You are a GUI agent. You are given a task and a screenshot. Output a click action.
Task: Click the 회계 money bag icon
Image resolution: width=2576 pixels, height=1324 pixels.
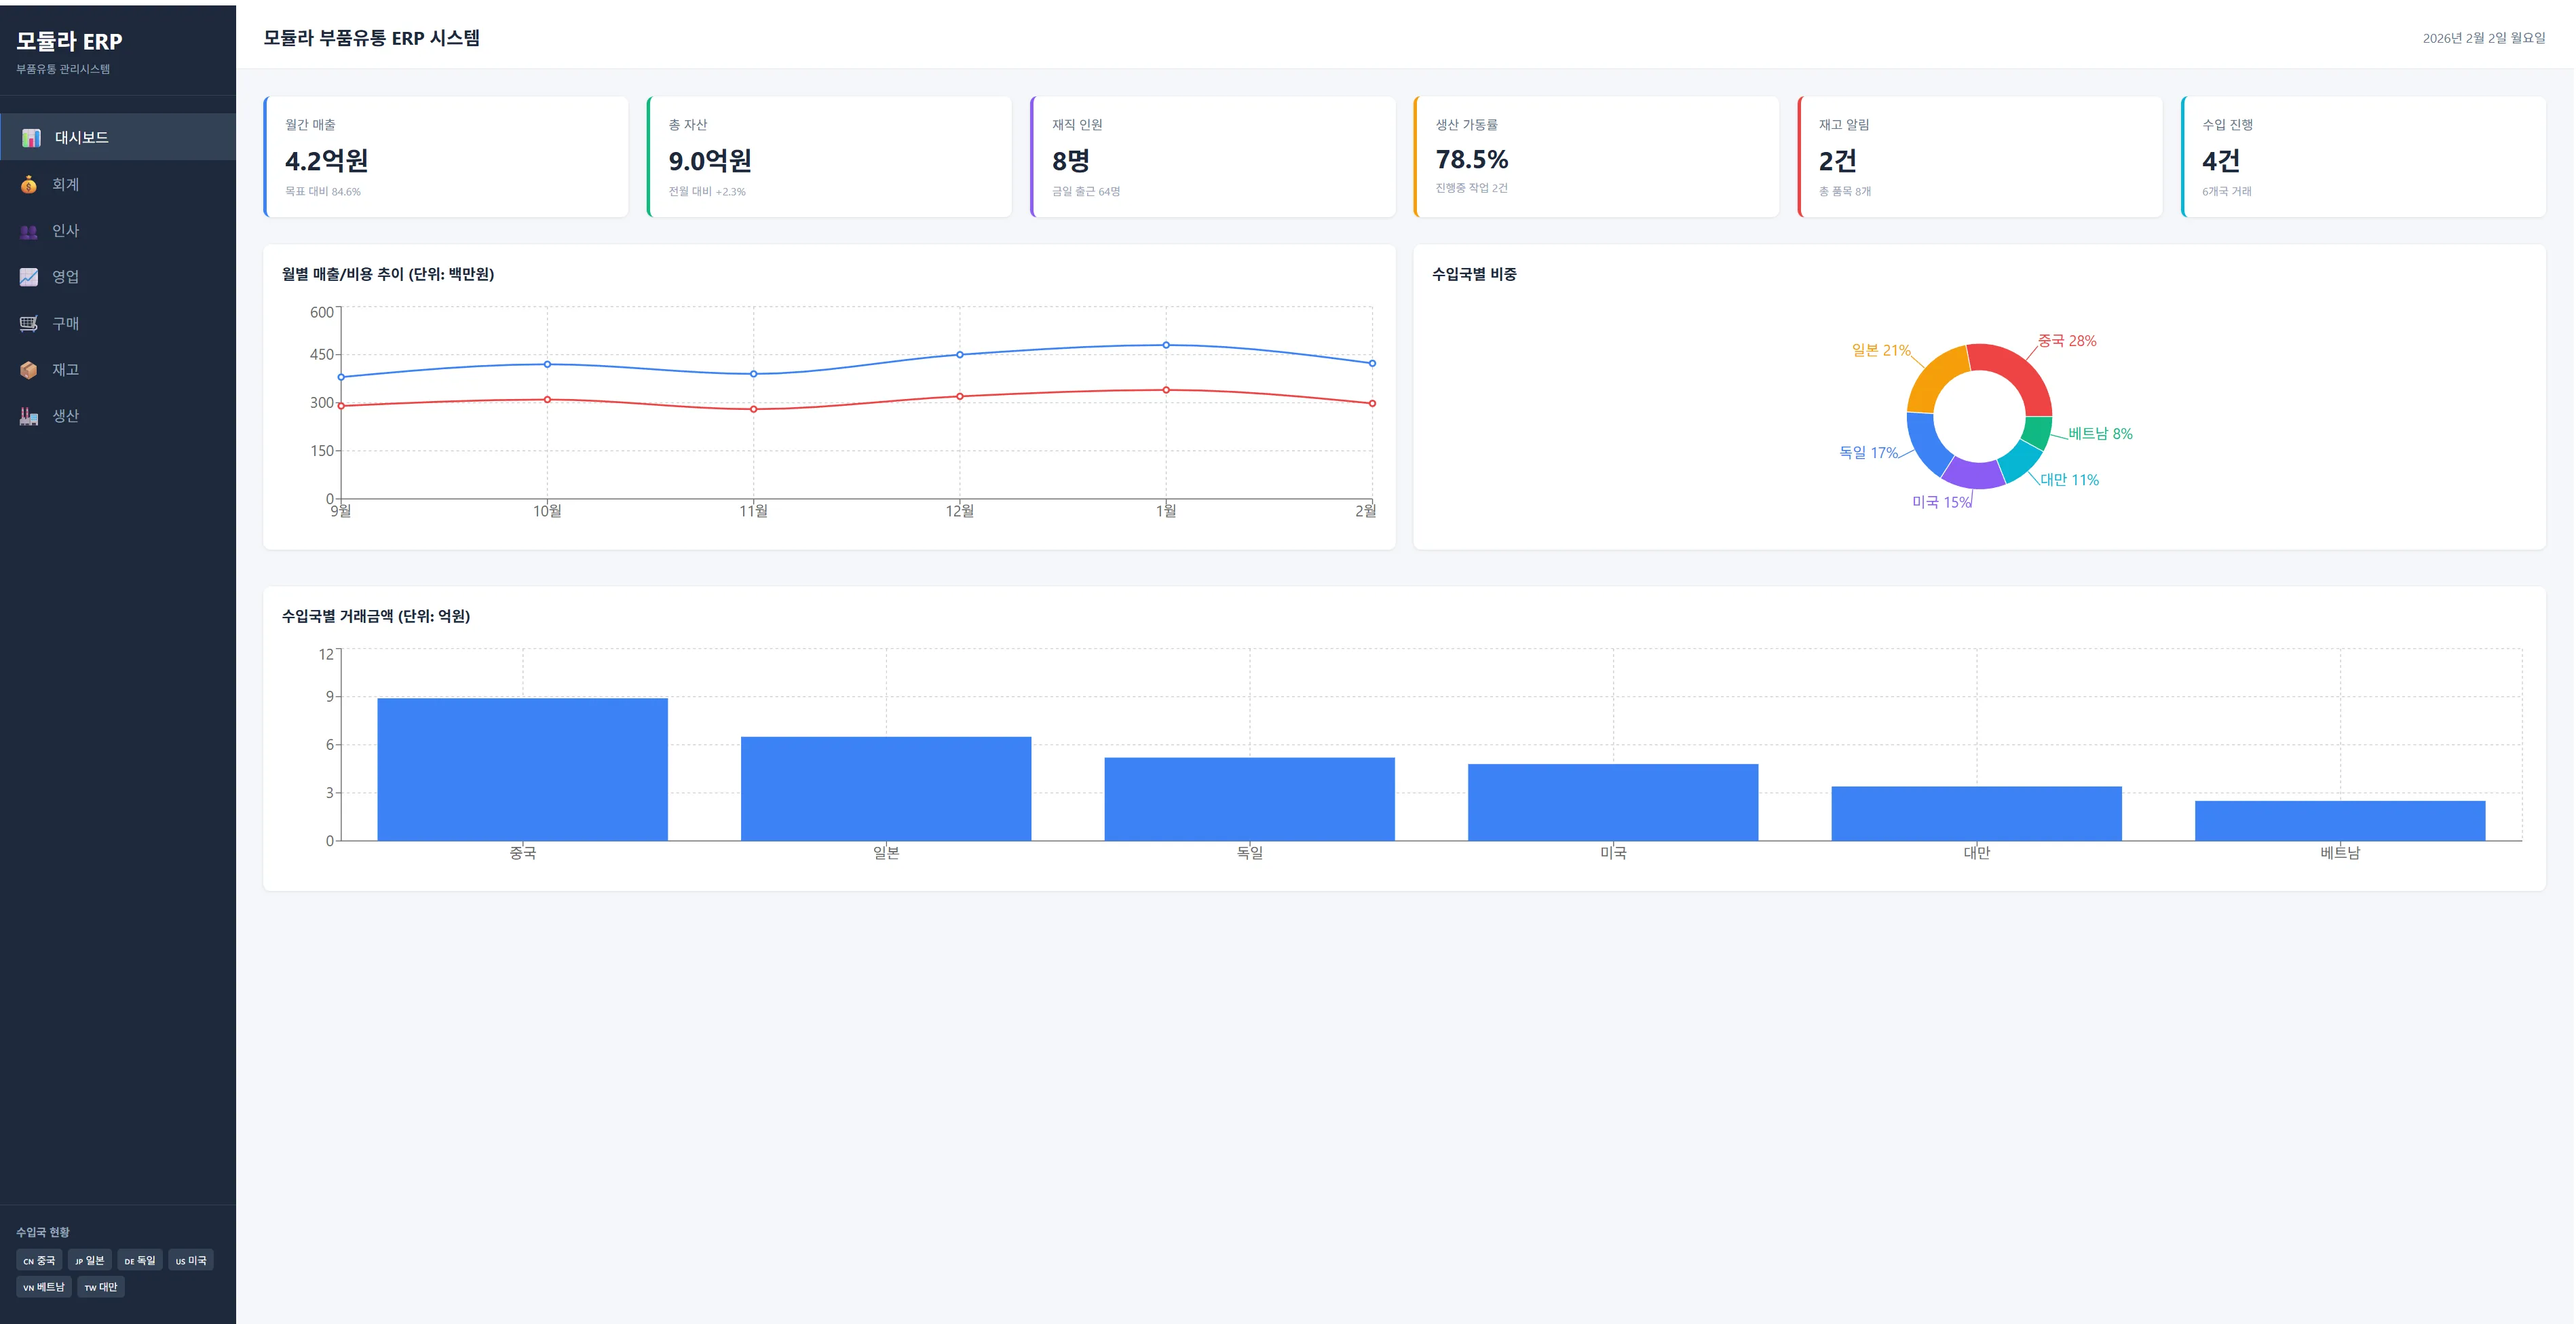(29, 184)
